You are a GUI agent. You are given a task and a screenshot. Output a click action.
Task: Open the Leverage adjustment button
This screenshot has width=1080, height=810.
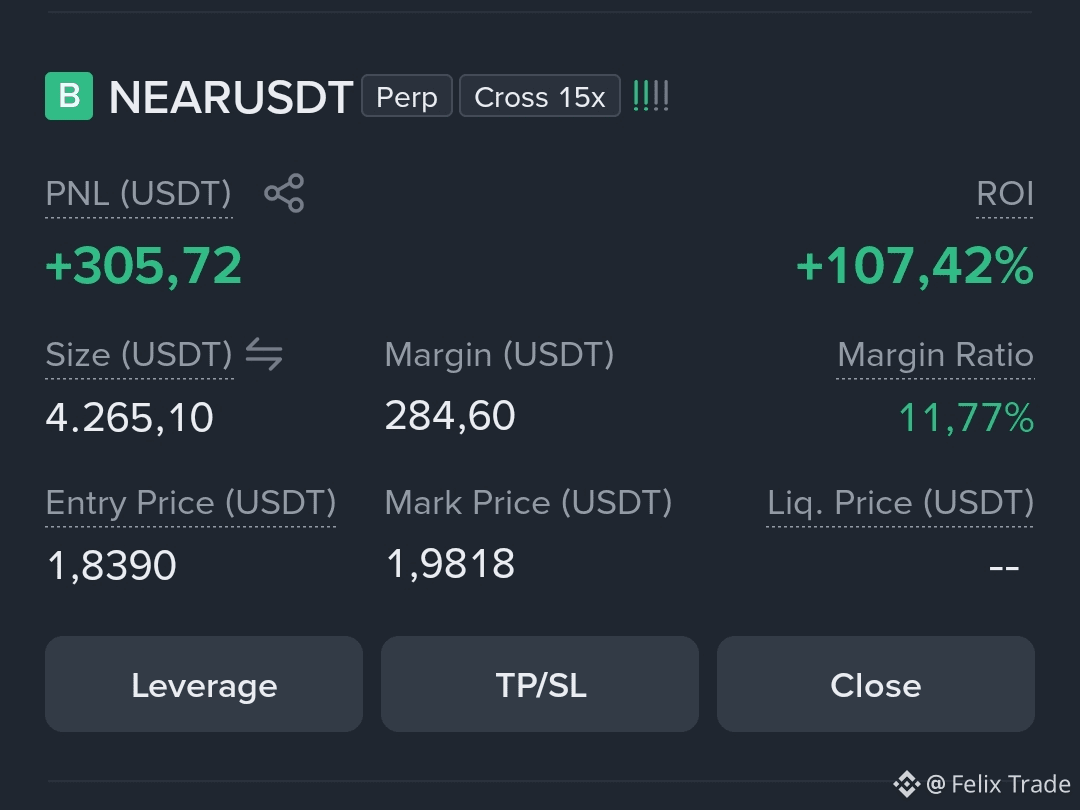coord(204,684)
